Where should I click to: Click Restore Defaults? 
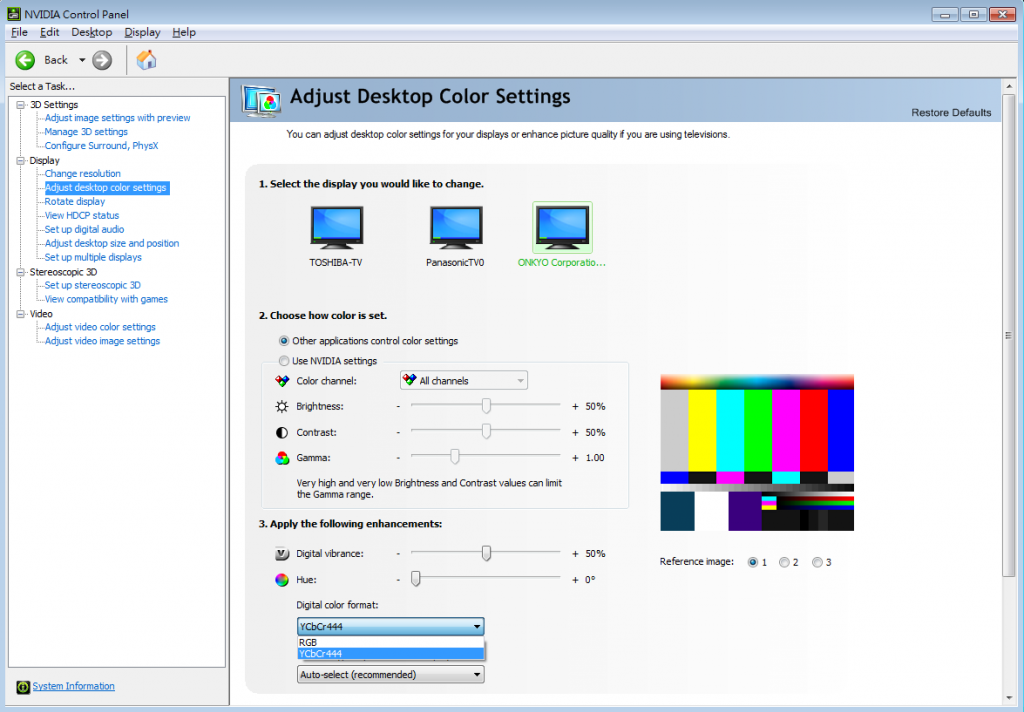coord(951,112)
